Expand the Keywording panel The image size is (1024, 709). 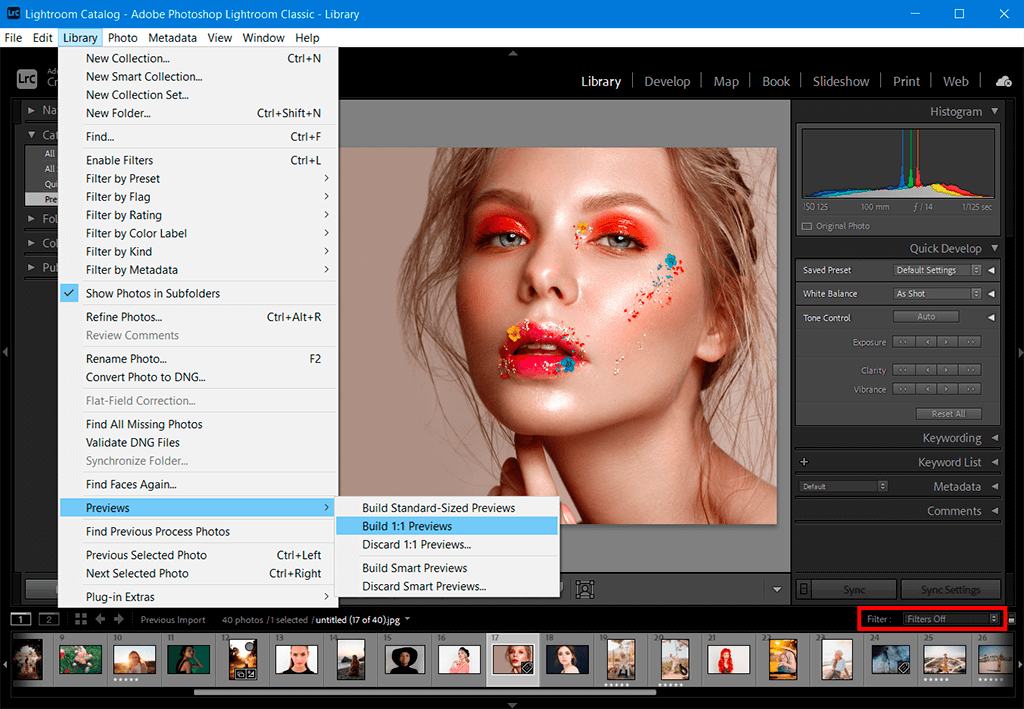click(x=995, y=437)
